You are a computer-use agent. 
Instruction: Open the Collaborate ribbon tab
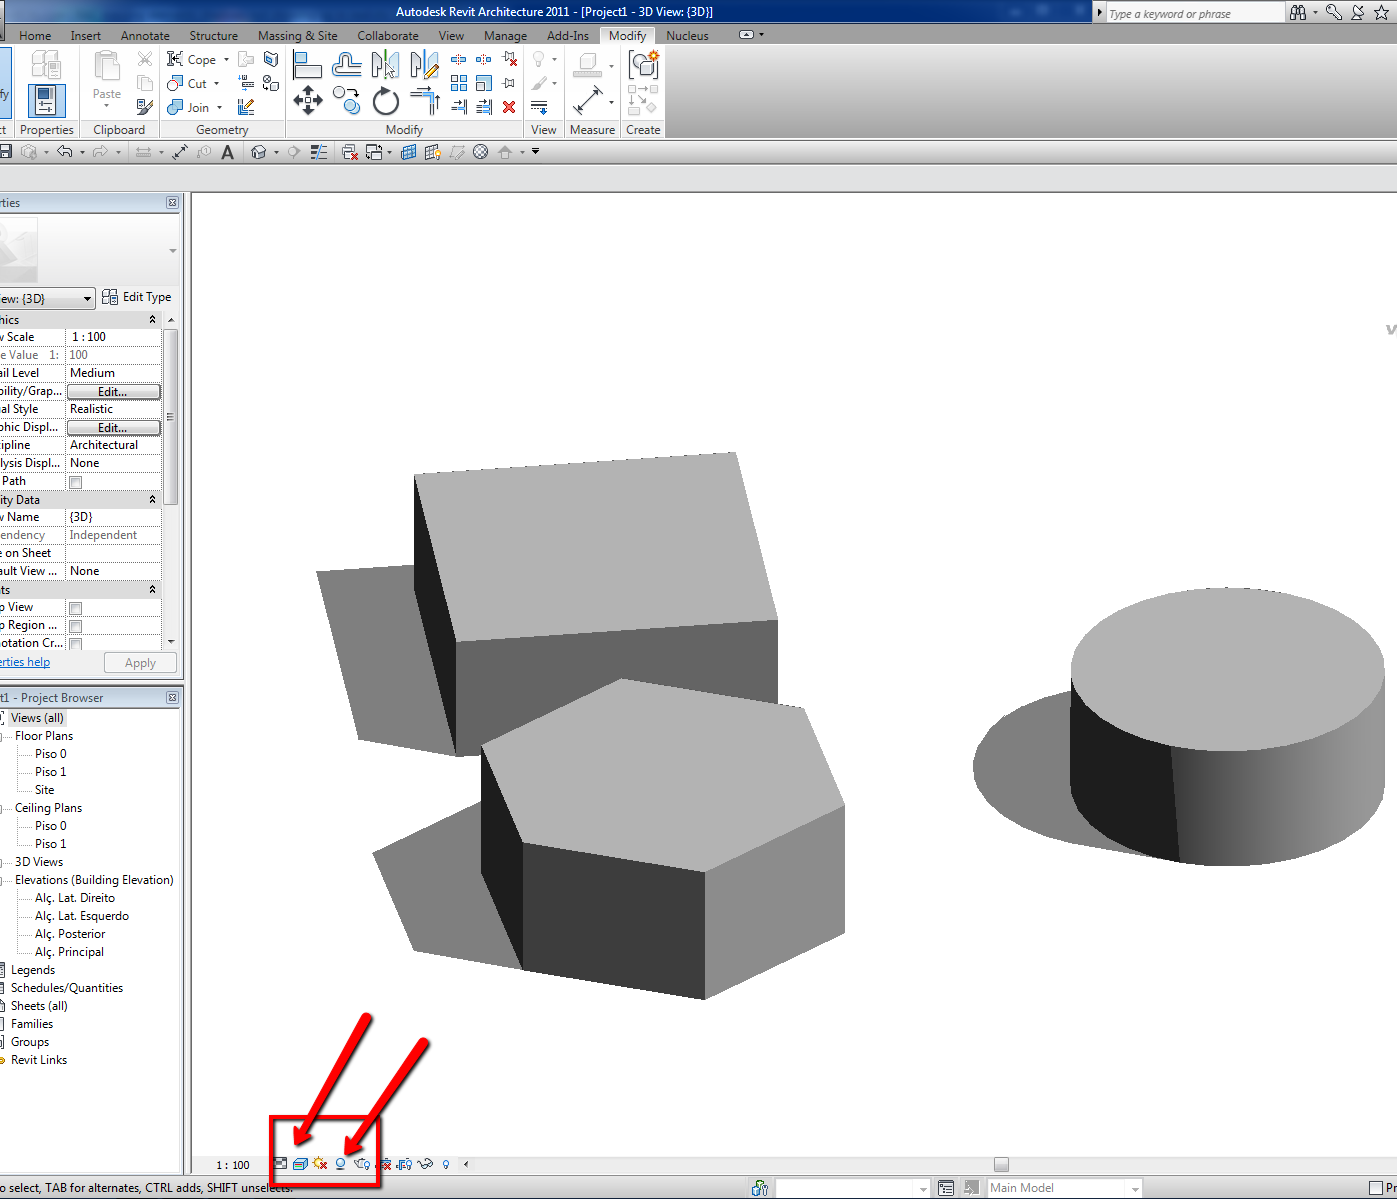[x=388, y=36]
